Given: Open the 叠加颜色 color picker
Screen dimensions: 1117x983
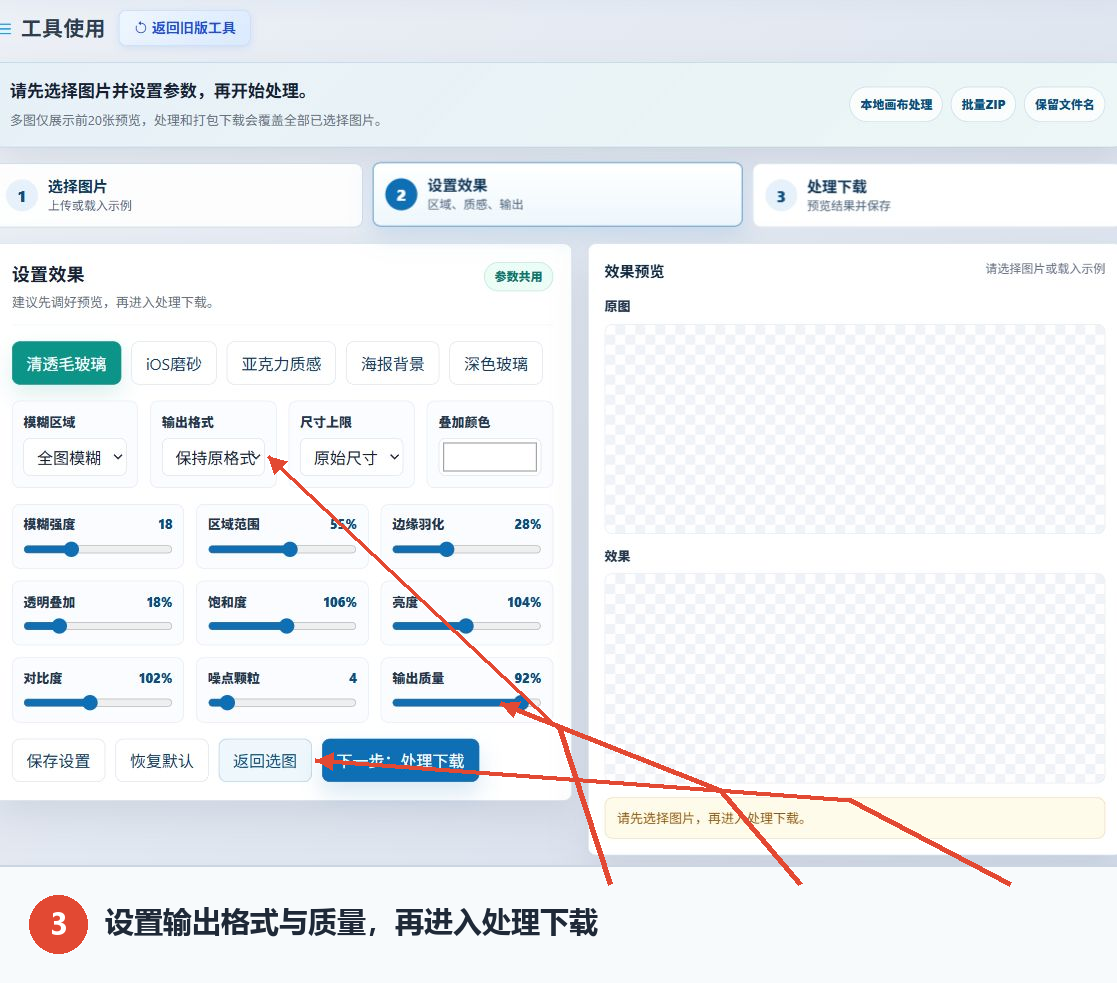Looking at the screenshot, I should tap(489, 457).
